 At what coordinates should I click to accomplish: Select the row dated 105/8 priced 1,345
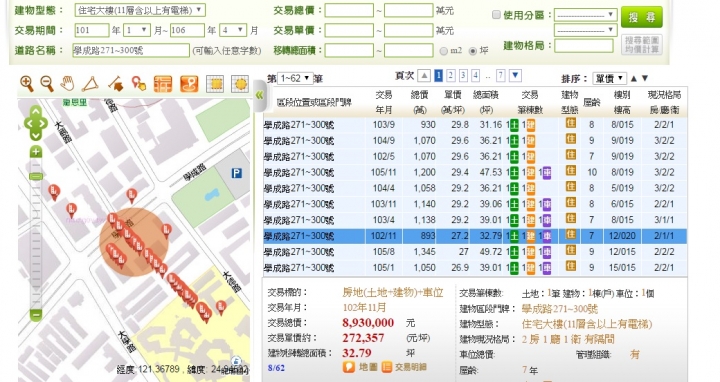(x=475, y=252)
